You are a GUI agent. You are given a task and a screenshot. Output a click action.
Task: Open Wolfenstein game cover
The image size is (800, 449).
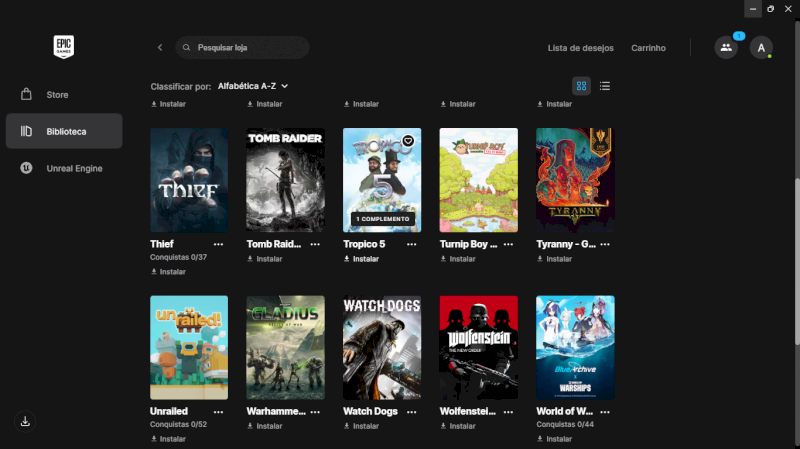[x=479, y=347]
